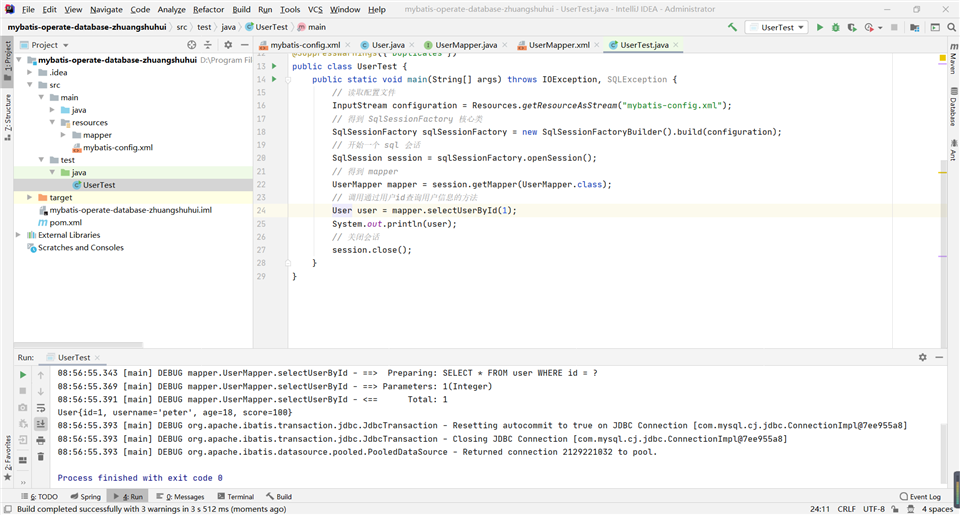The width and height of the screenshot is (960, 515).
Task: Open Project Structure icon in toolbar
Action: [x=915, y=28]
